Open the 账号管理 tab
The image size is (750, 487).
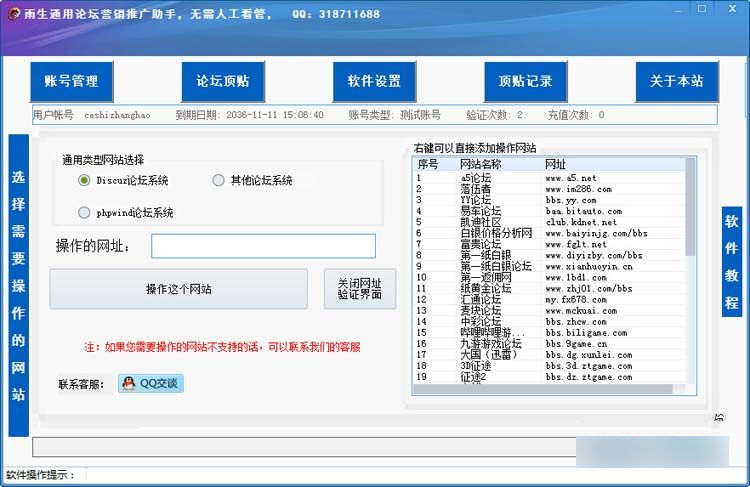72,82
